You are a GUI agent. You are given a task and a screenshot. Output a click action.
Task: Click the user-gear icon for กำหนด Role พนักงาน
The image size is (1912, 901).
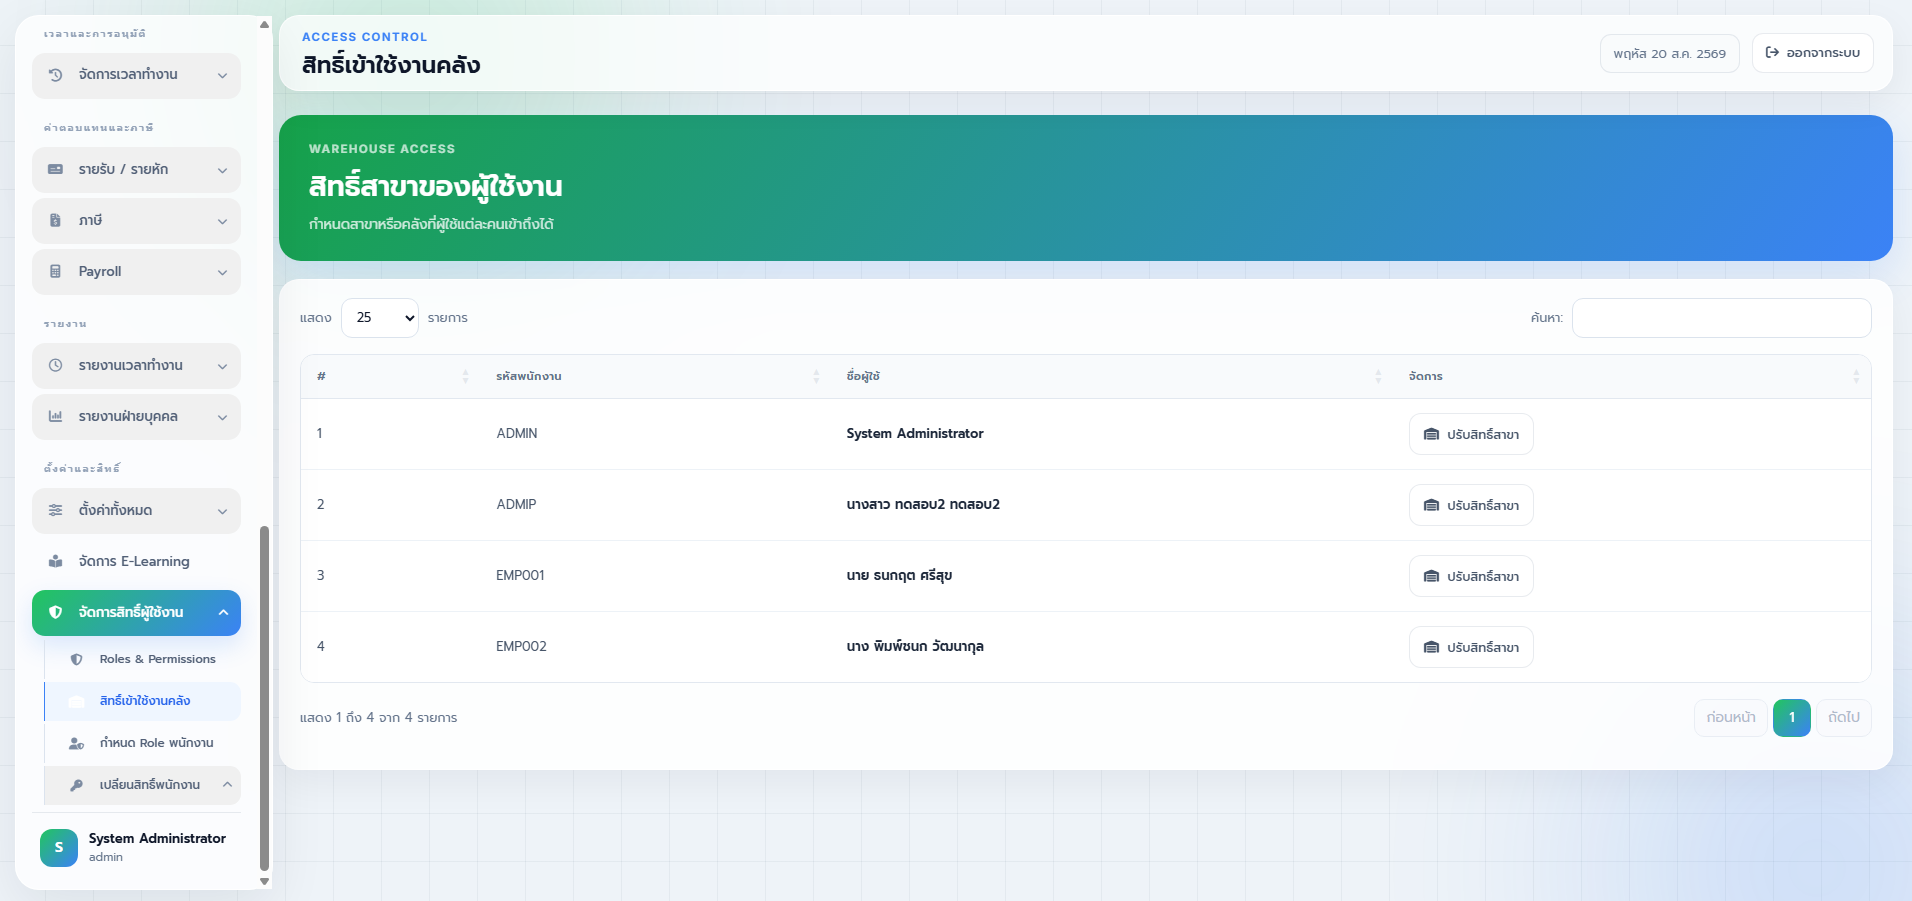(x=77, y=744)
